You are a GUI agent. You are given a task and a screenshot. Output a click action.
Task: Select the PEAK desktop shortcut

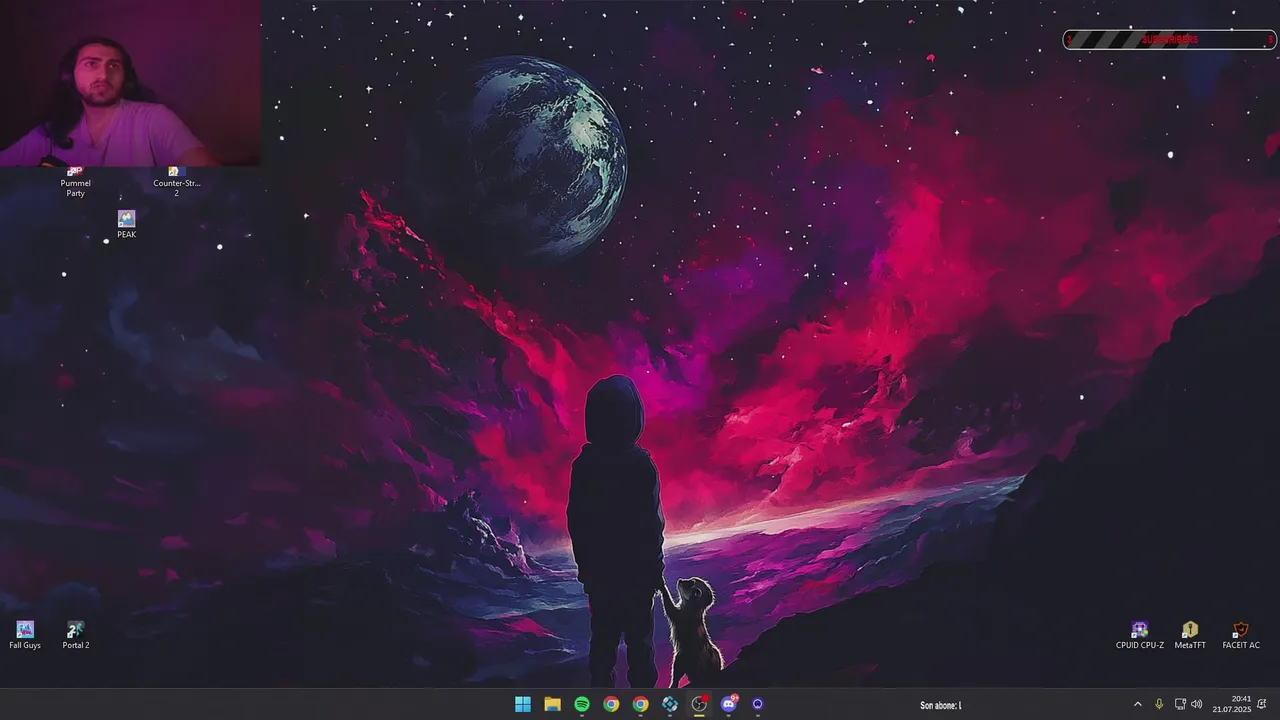pos(126,224)
